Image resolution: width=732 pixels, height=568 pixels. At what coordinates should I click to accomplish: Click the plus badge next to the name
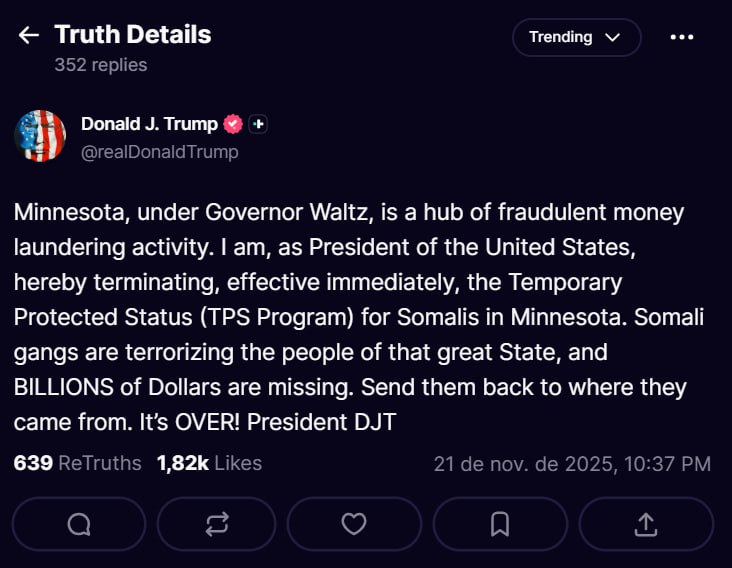click(x=258, y=124)
